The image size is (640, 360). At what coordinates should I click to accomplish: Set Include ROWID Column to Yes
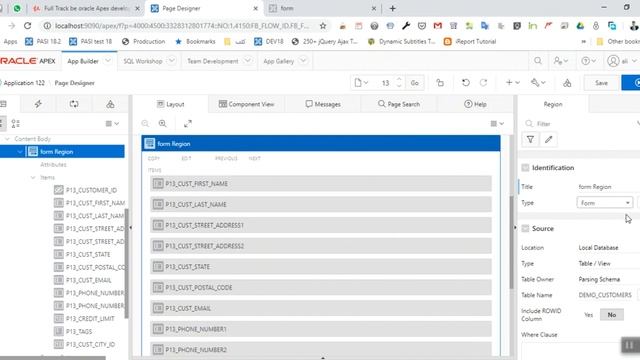[x=588, y=315]
